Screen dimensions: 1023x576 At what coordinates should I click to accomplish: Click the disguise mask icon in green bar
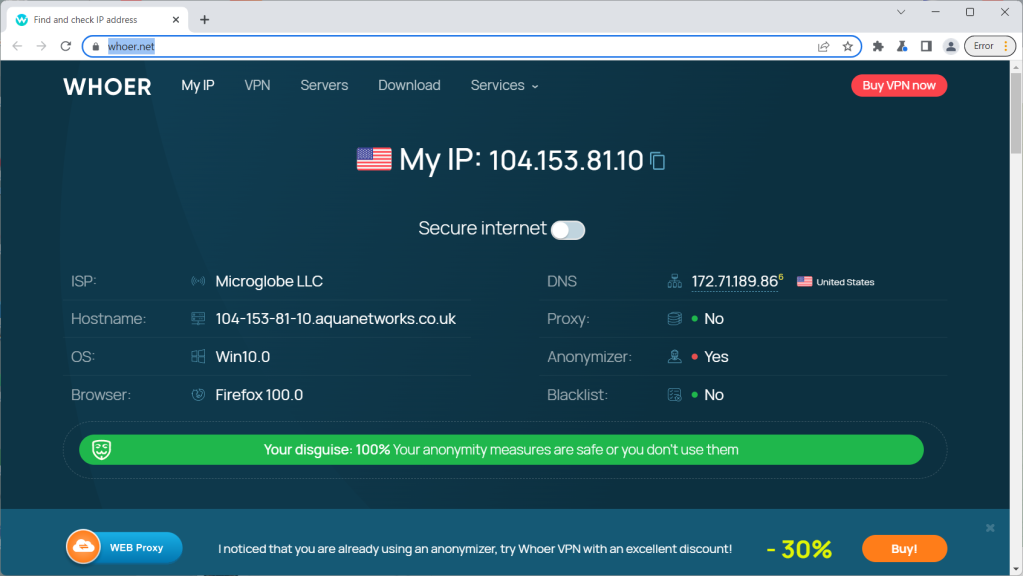coord(101,449)
